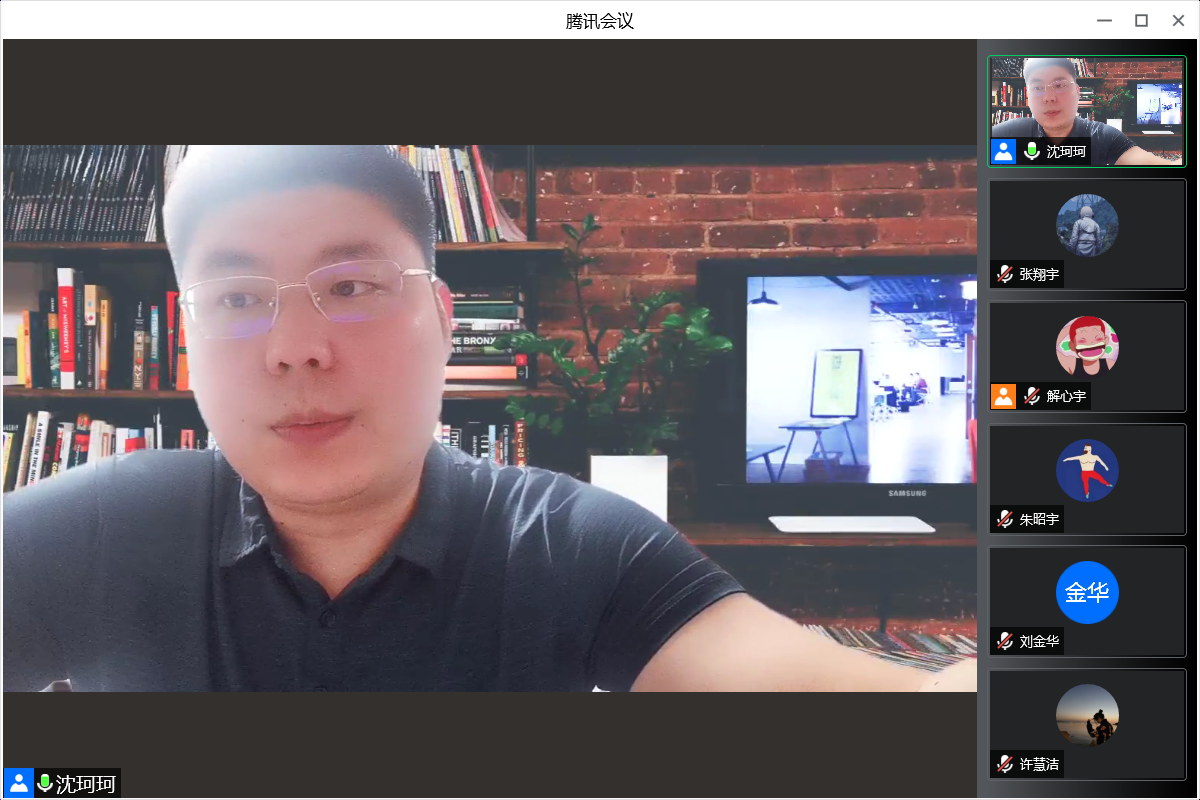Click the blue host icon in 沈珂珂's thumbnail
This screenshot has height=800, width=1200.
click(1004, 152)
